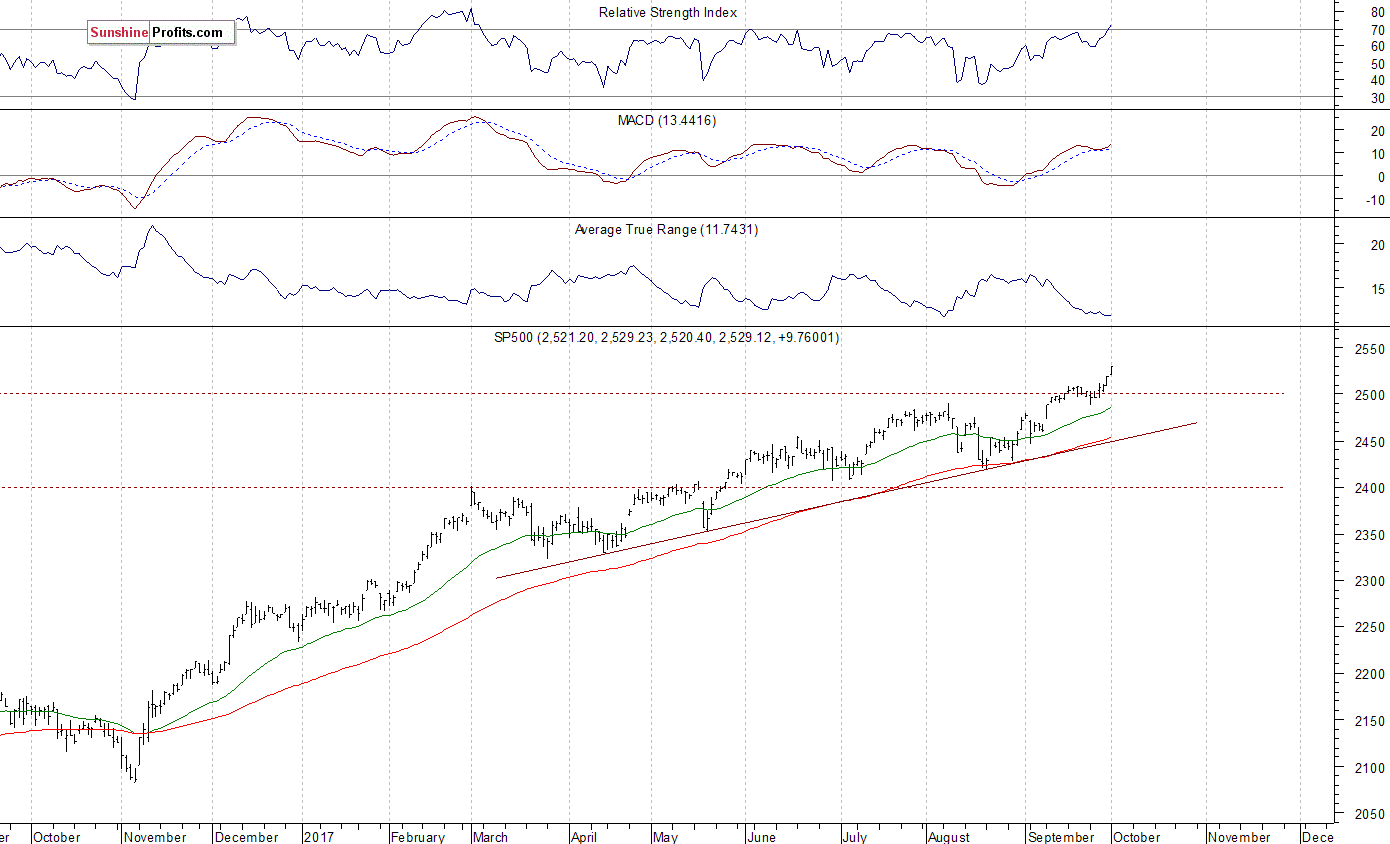
Task: Select the 2100 price axis value
Action: 1369,769
